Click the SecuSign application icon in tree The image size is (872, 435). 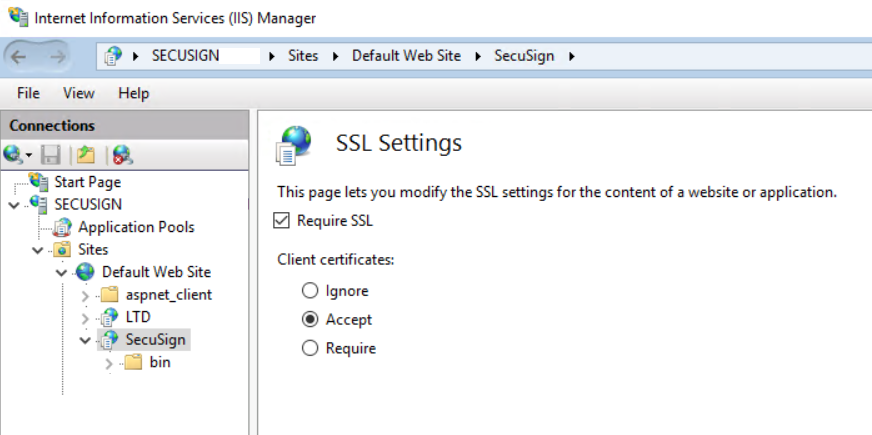click(x=110, y=339)
